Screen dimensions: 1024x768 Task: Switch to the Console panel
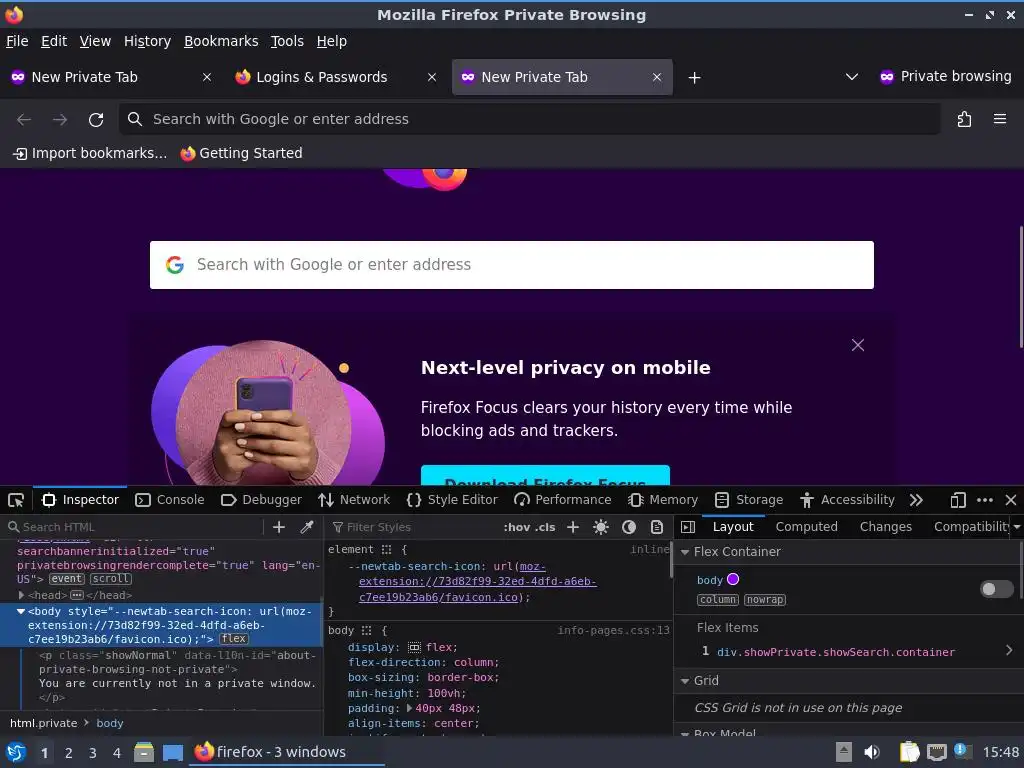click(x=170, y=500)
